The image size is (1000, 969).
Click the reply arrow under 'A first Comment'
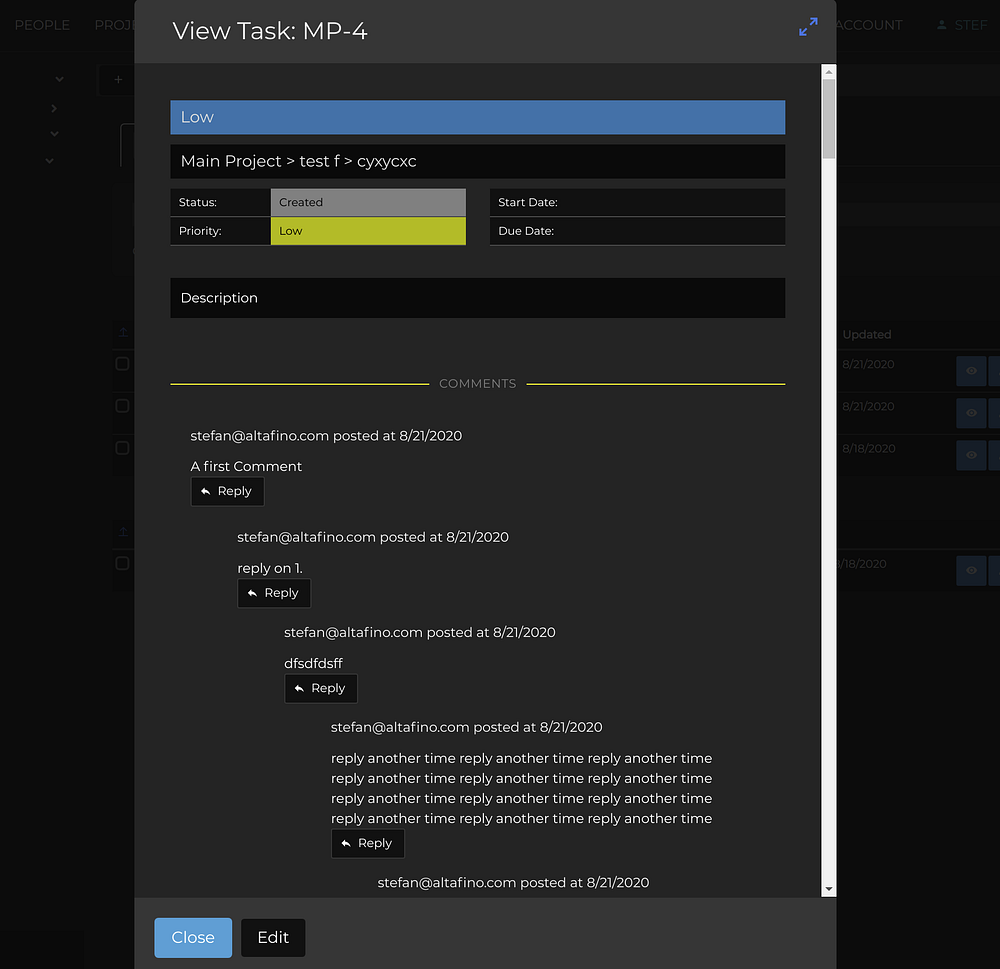point(206,492)
